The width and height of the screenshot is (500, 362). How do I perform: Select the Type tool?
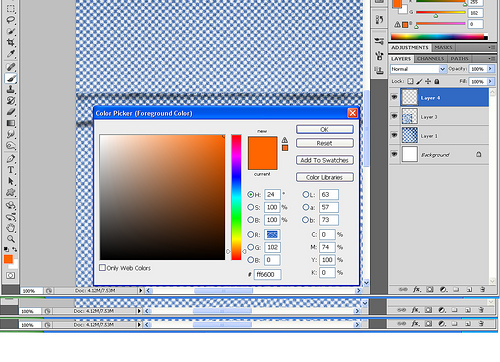point(11,170)
